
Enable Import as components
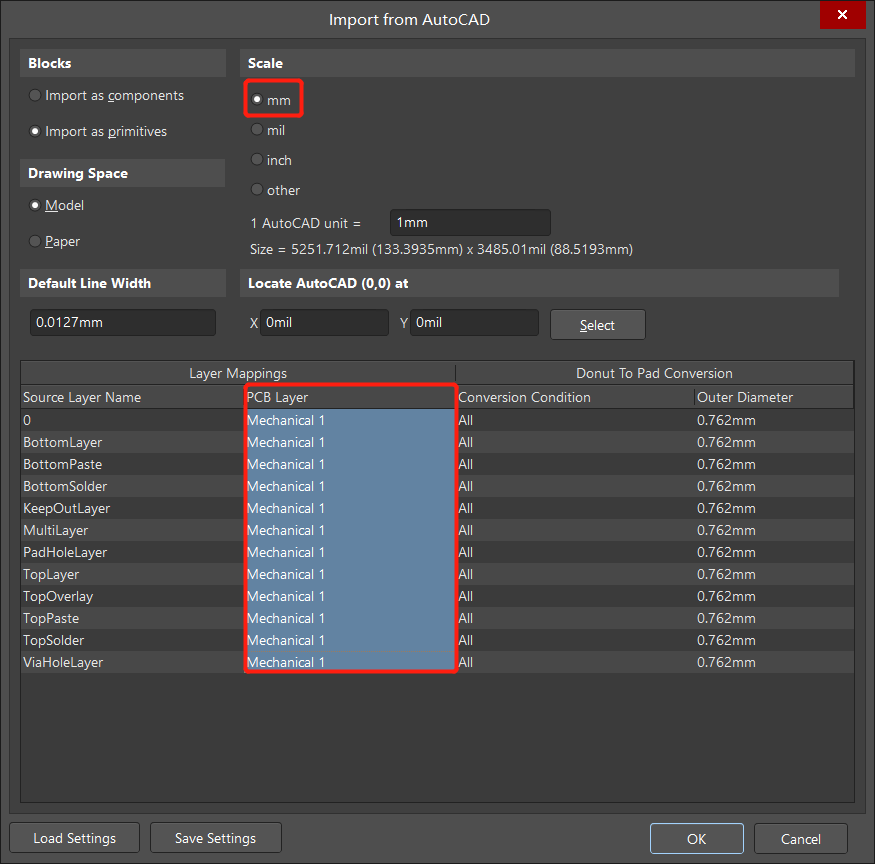tap(35, 95)
